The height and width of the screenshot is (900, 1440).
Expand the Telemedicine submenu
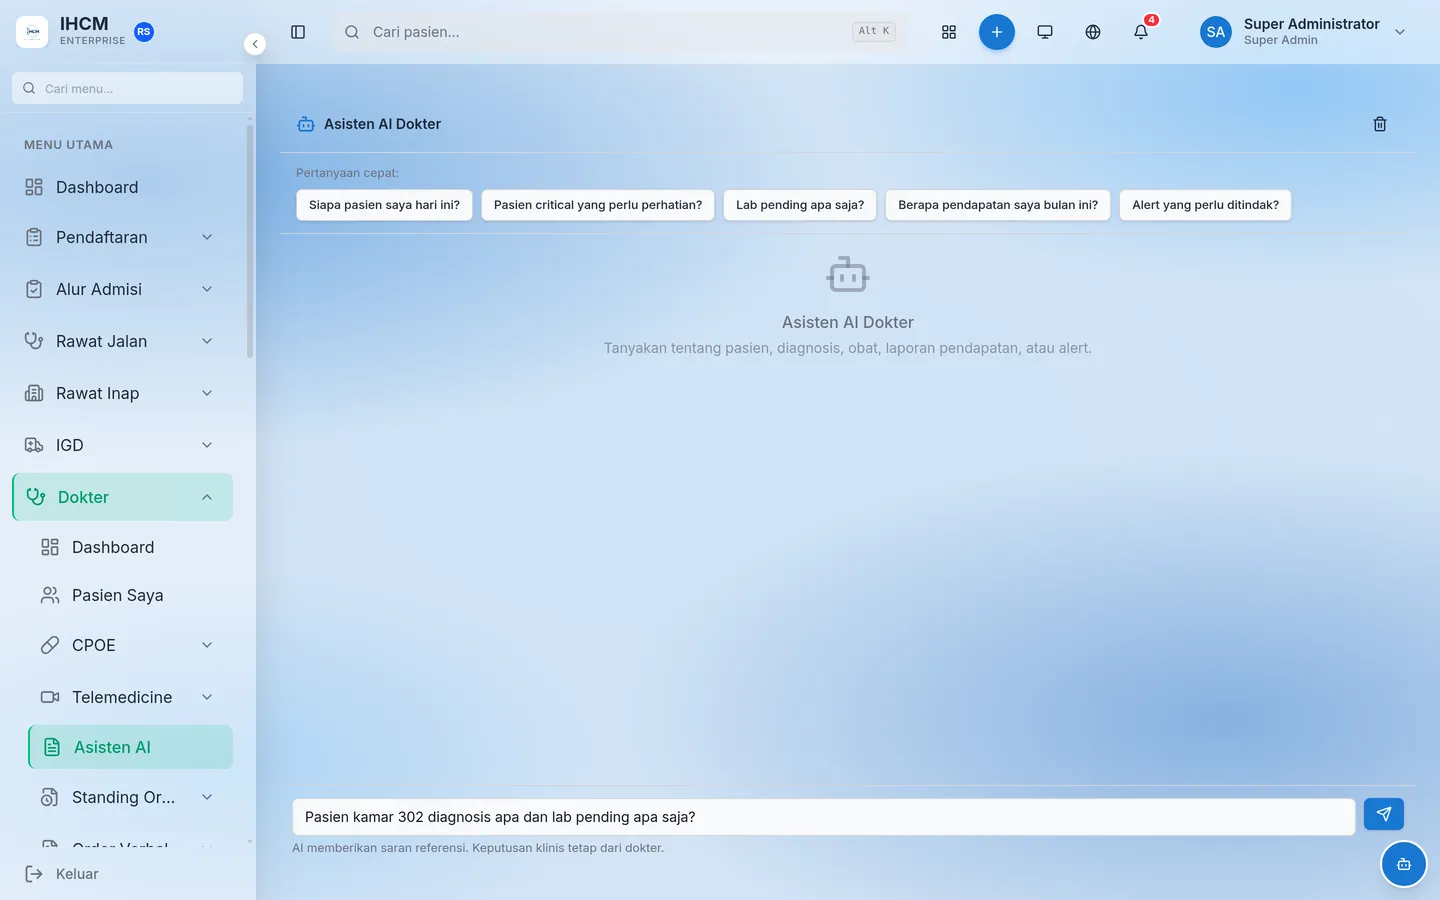pos(130,697)
